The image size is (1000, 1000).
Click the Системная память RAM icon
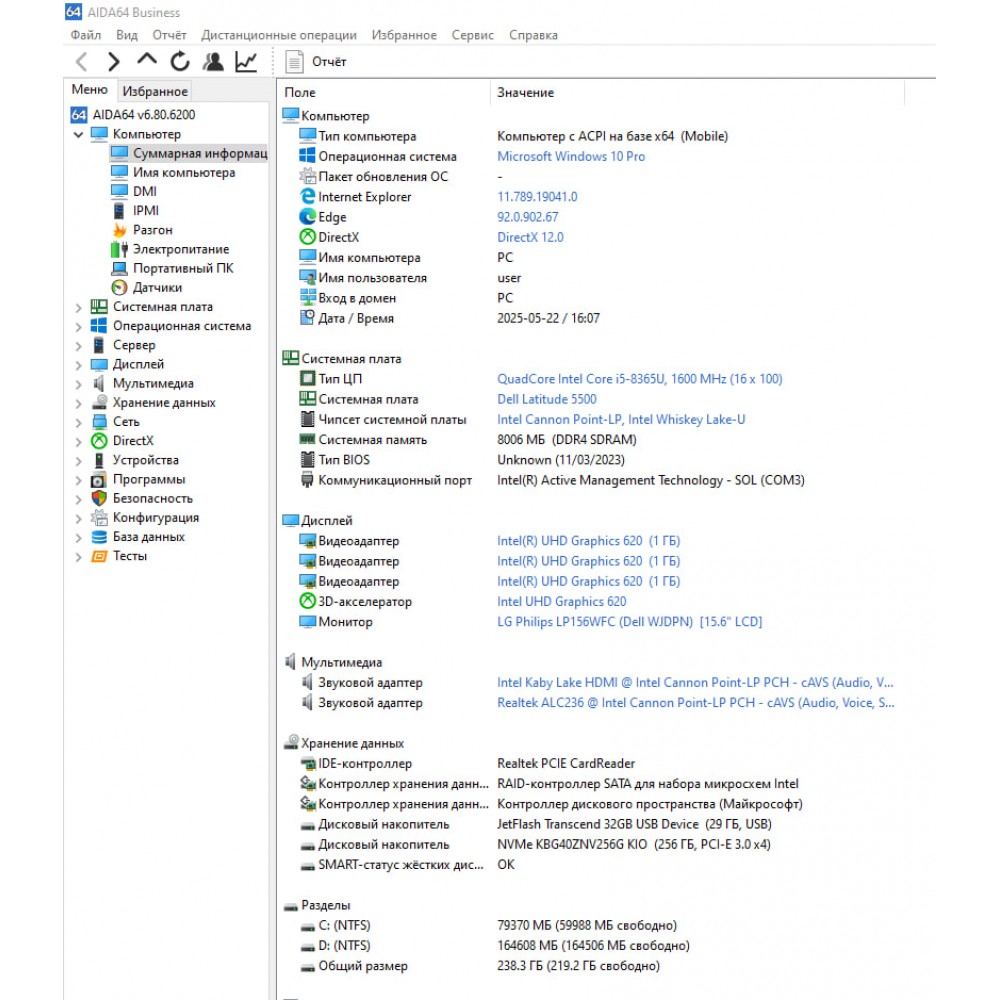[x=307, y=439]
